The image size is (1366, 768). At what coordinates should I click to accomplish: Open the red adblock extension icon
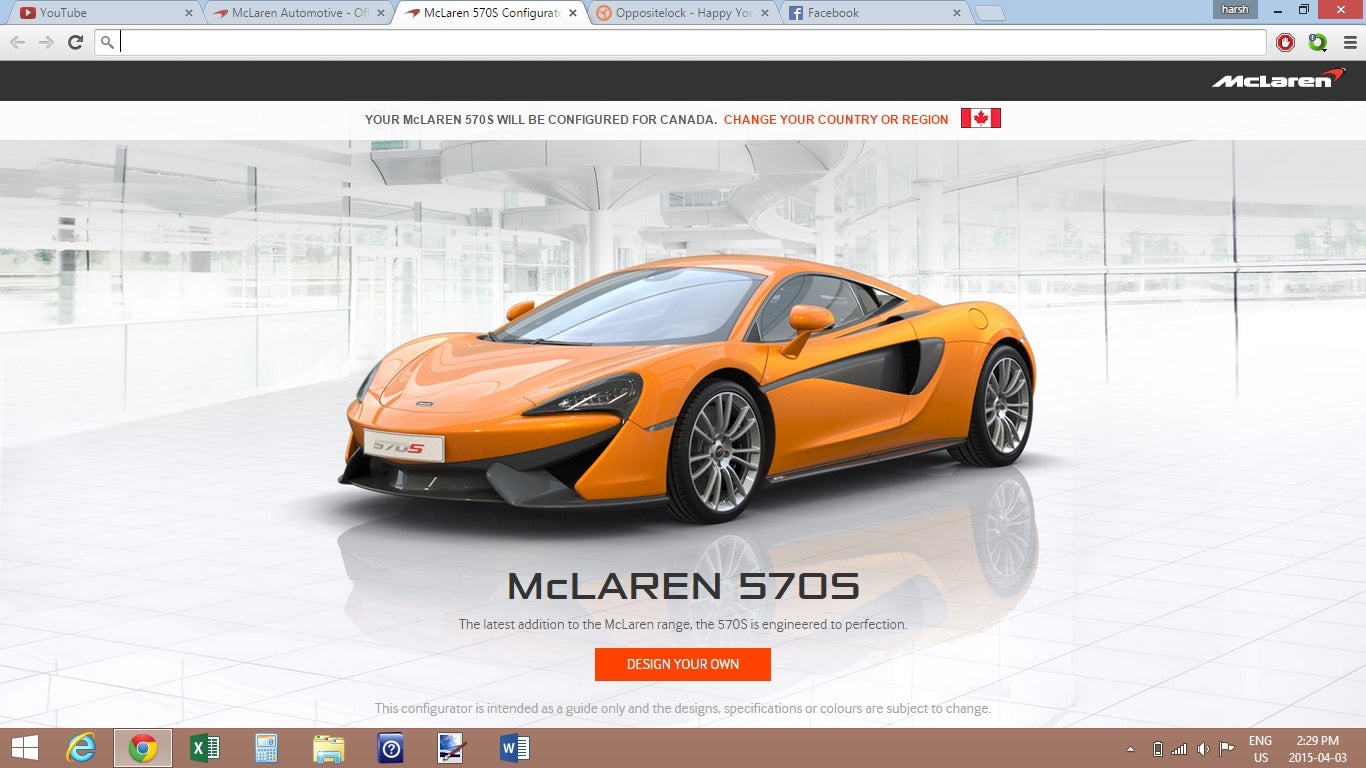[1286, 42]
